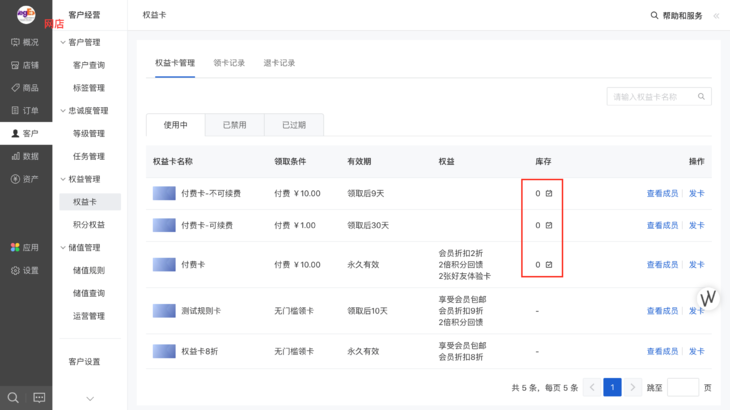Open 设置 settings in sidebar
Screen dimensions: 730x410
point(25,270)
